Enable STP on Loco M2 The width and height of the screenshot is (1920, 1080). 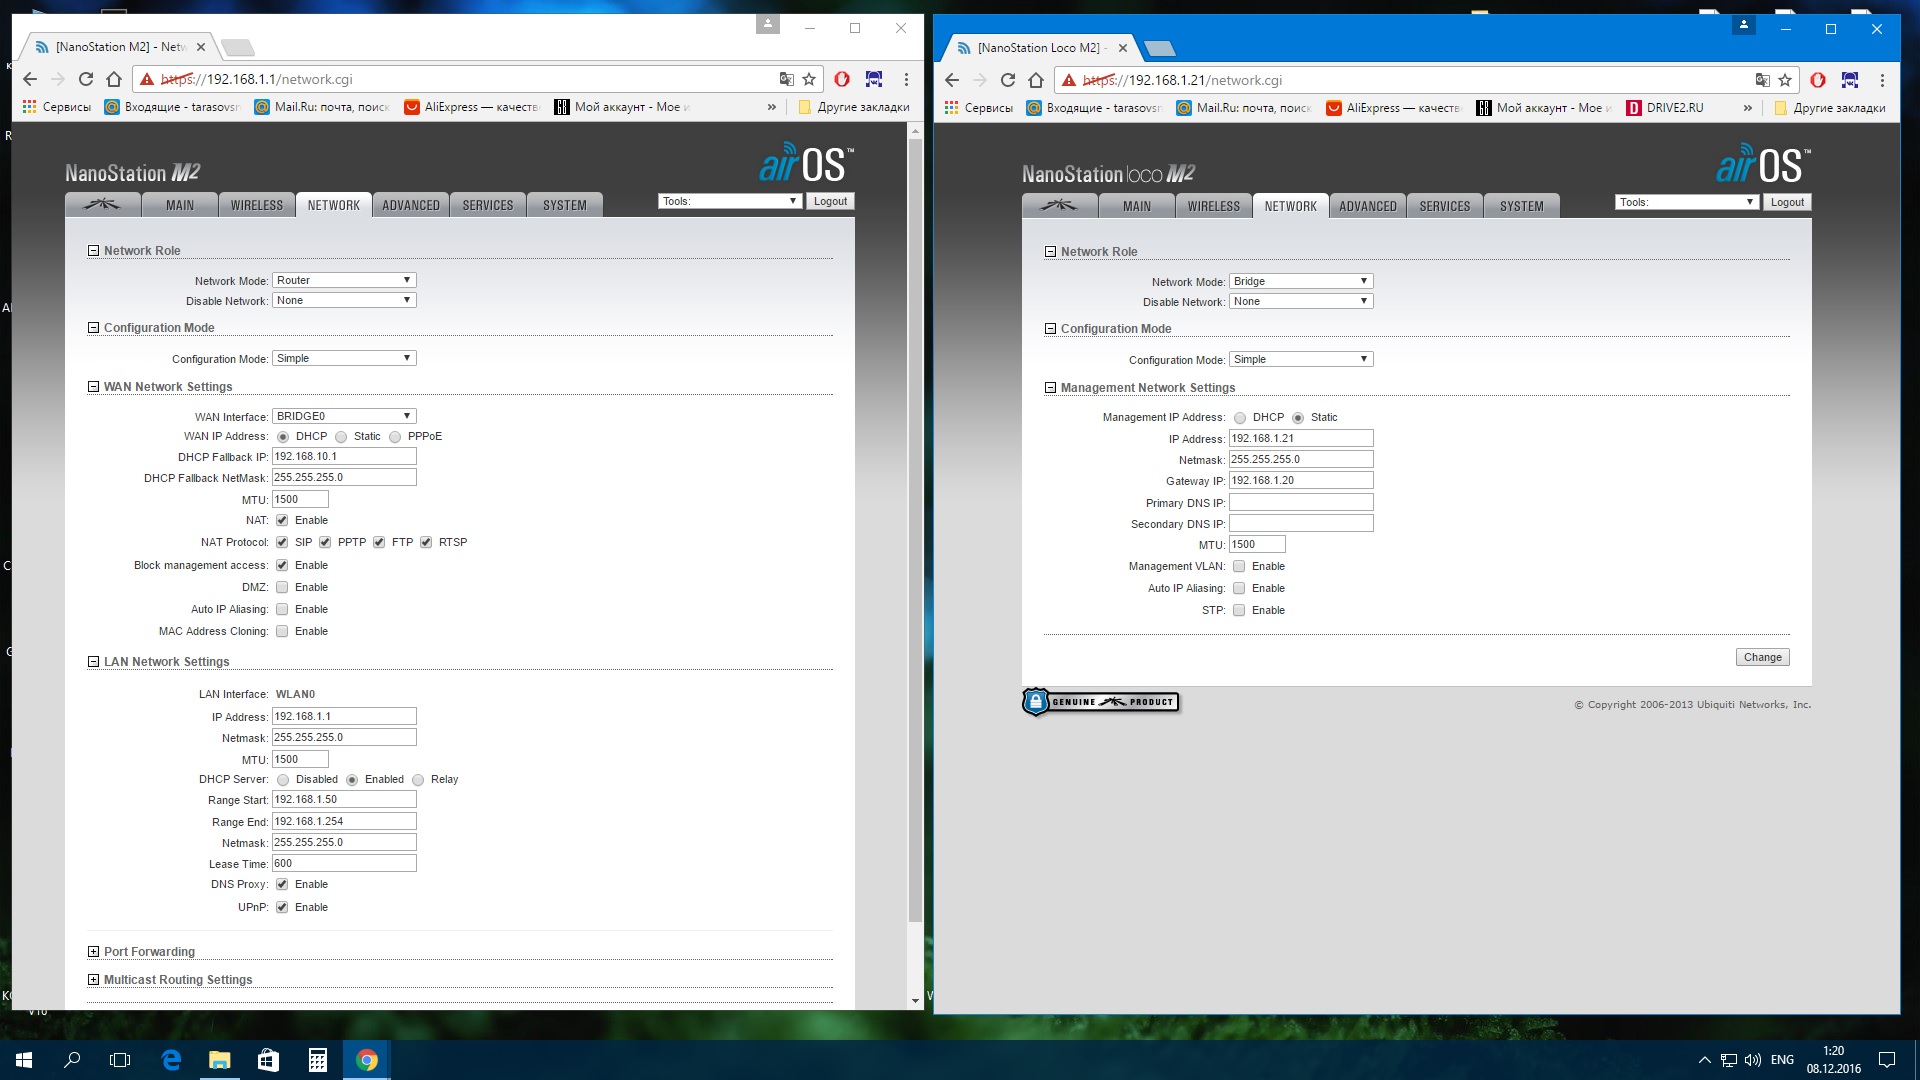tap(1239, 610)
